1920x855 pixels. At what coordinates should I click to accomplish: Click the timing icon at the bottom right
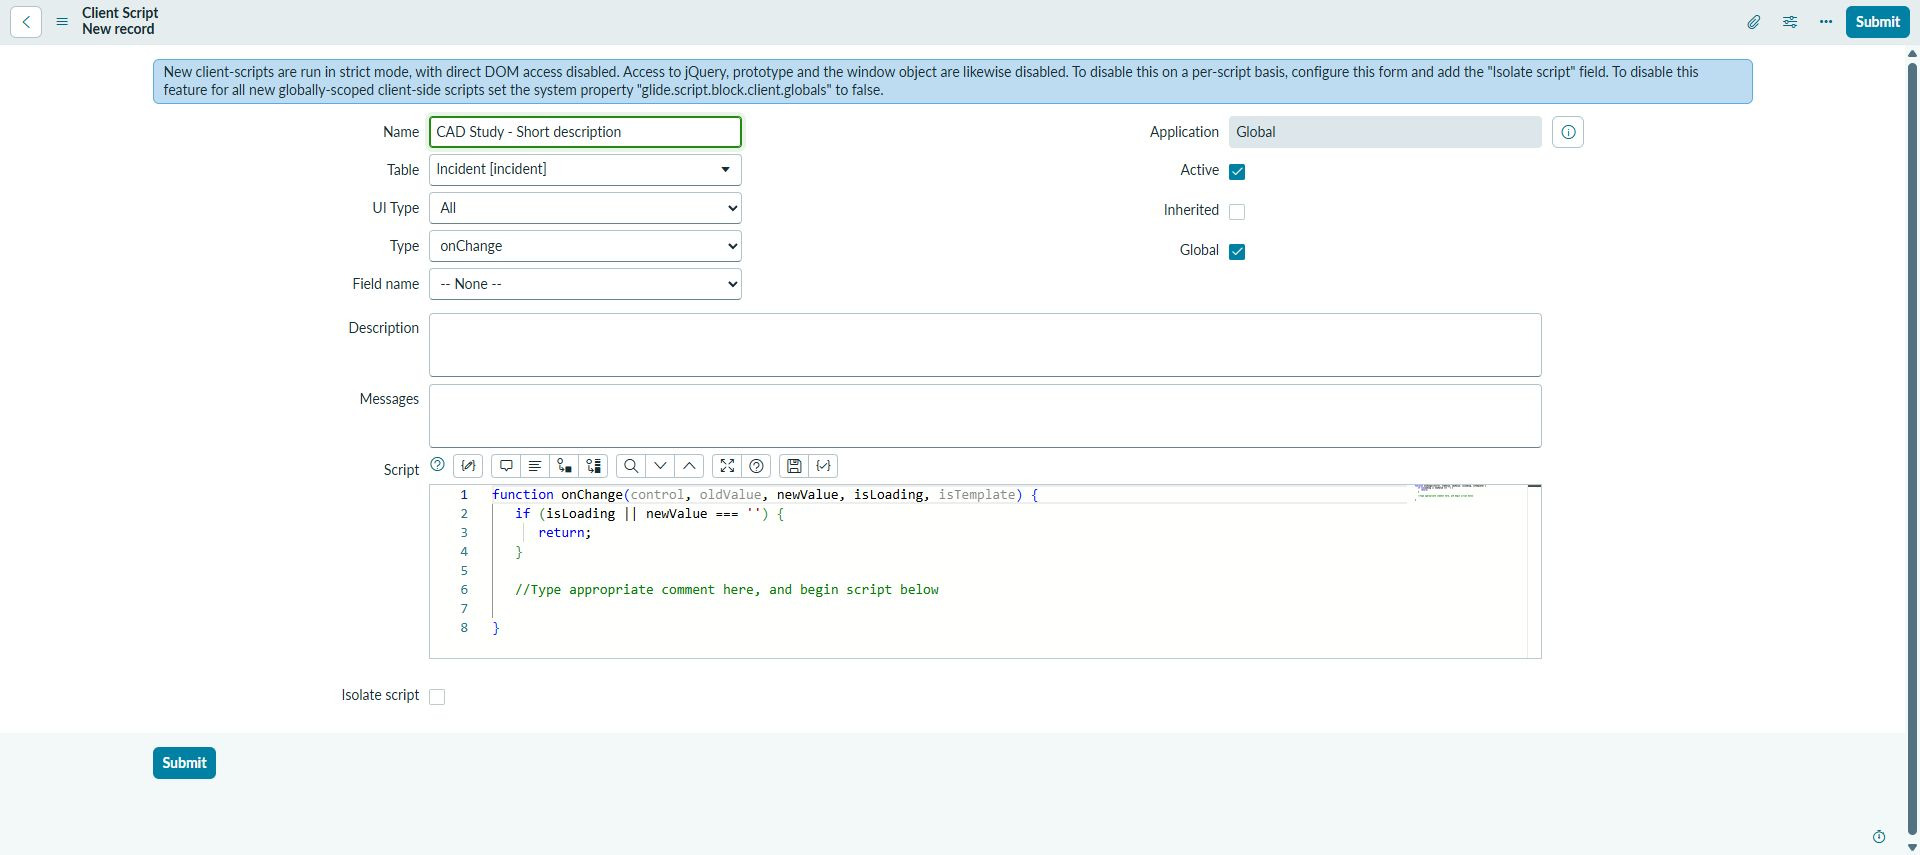point(1879,837)
